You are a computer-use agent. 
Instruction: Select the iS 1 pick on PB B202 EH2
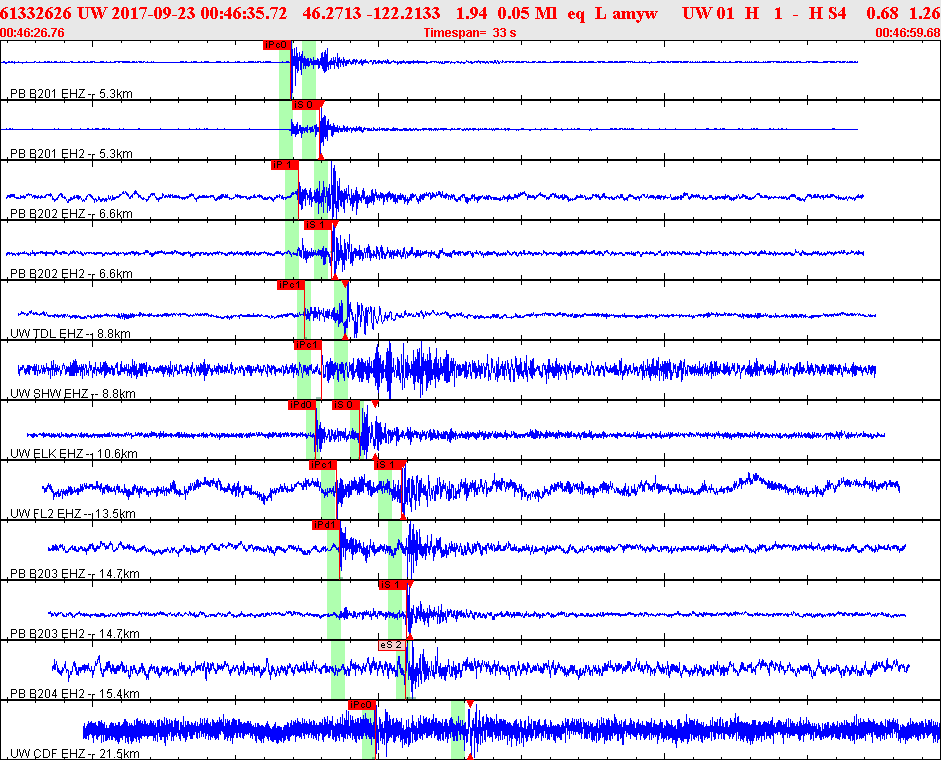(317, 225)
